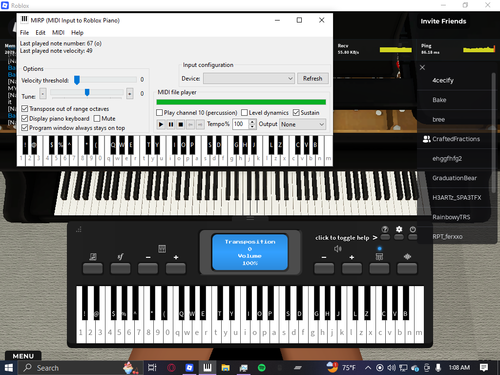
Task: Pause the MIDI file playback
Action: 171,124
